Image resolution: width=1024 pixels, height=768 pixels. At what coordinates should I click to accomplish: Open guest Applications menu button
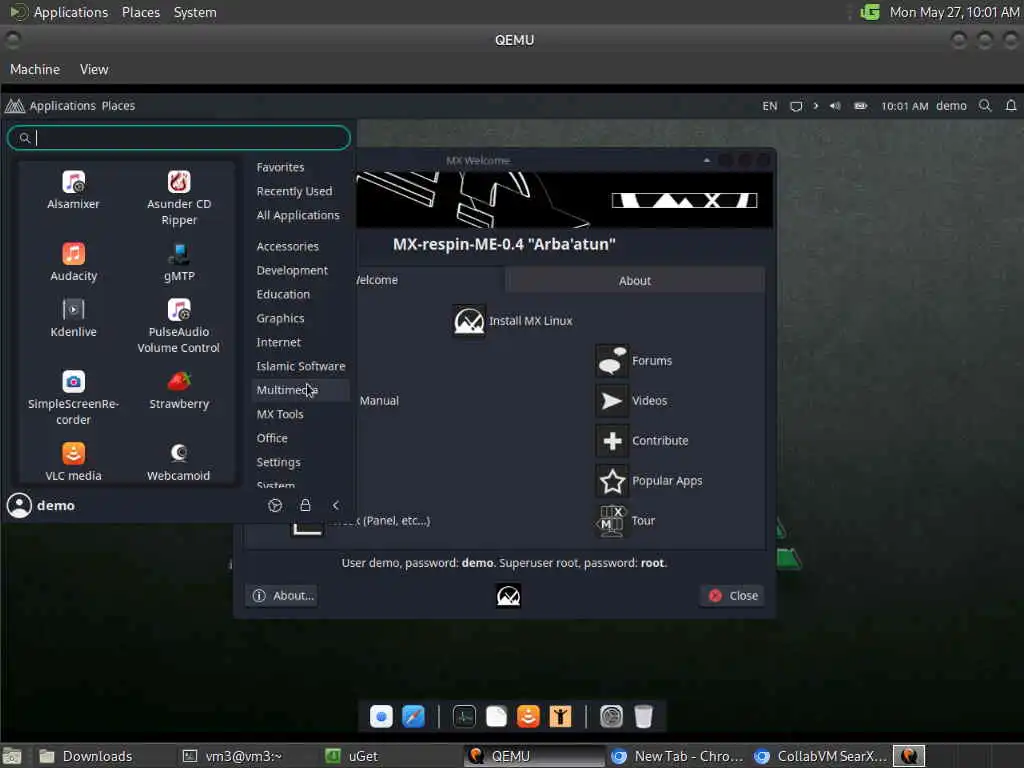coord(50,106)
